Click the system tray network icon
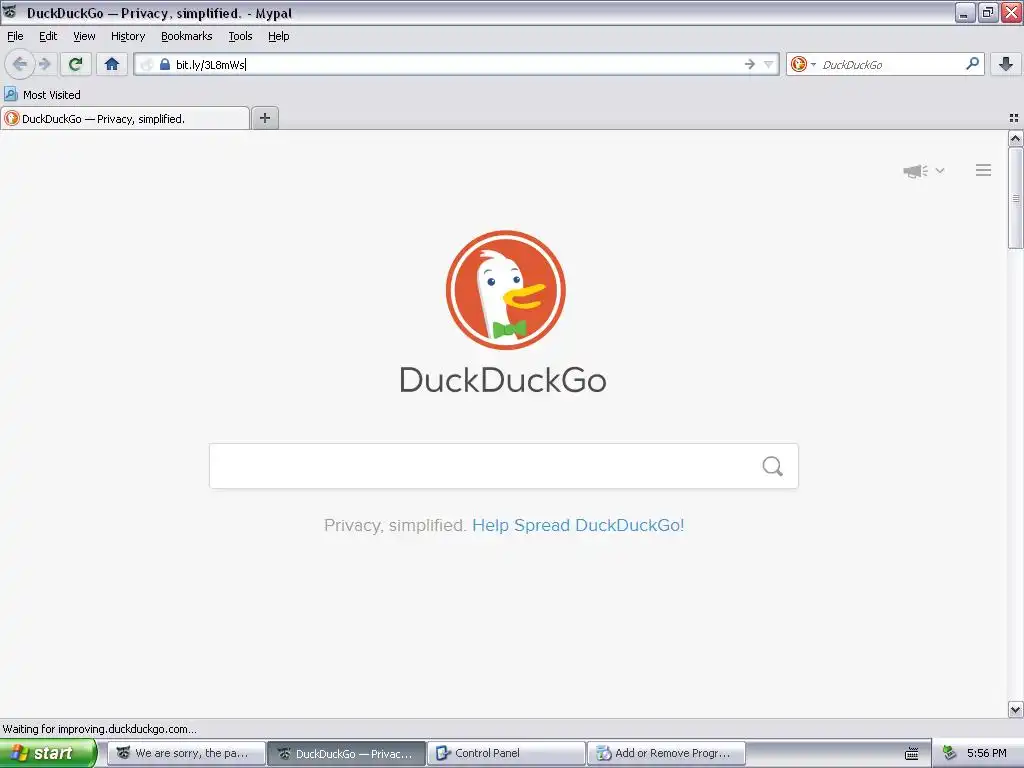Screen dimensions: 1024x768 tap(949, 753)
